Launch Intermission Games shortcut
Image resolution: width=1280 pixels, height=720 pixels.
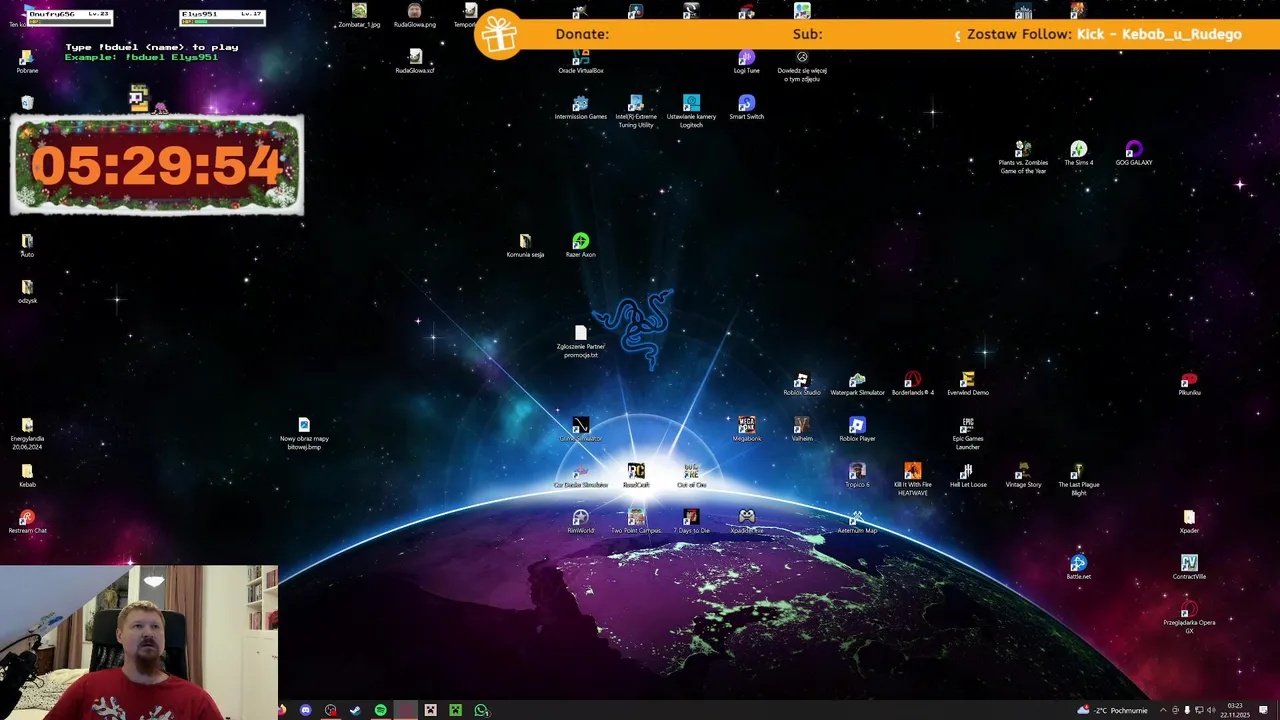tap(581, 108)
